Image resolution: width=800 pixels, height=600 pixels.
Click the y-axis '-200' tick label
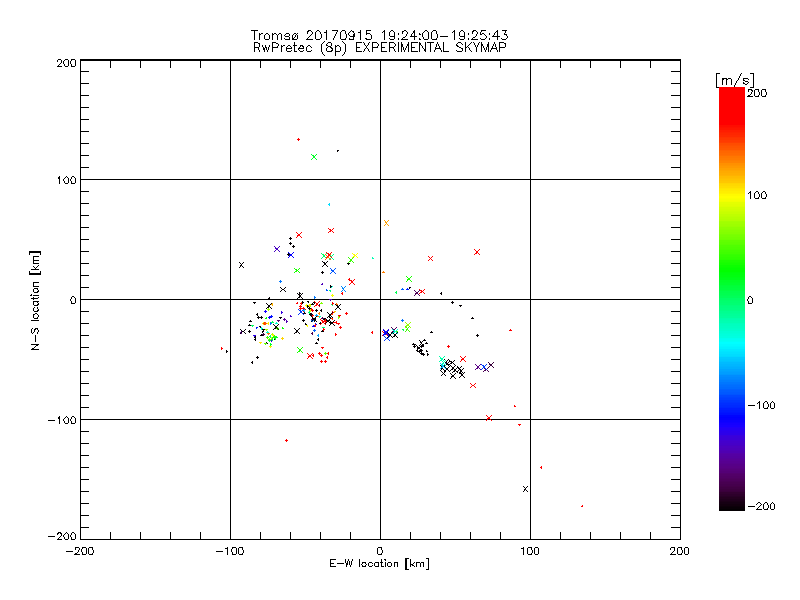(x=62, y=536)
